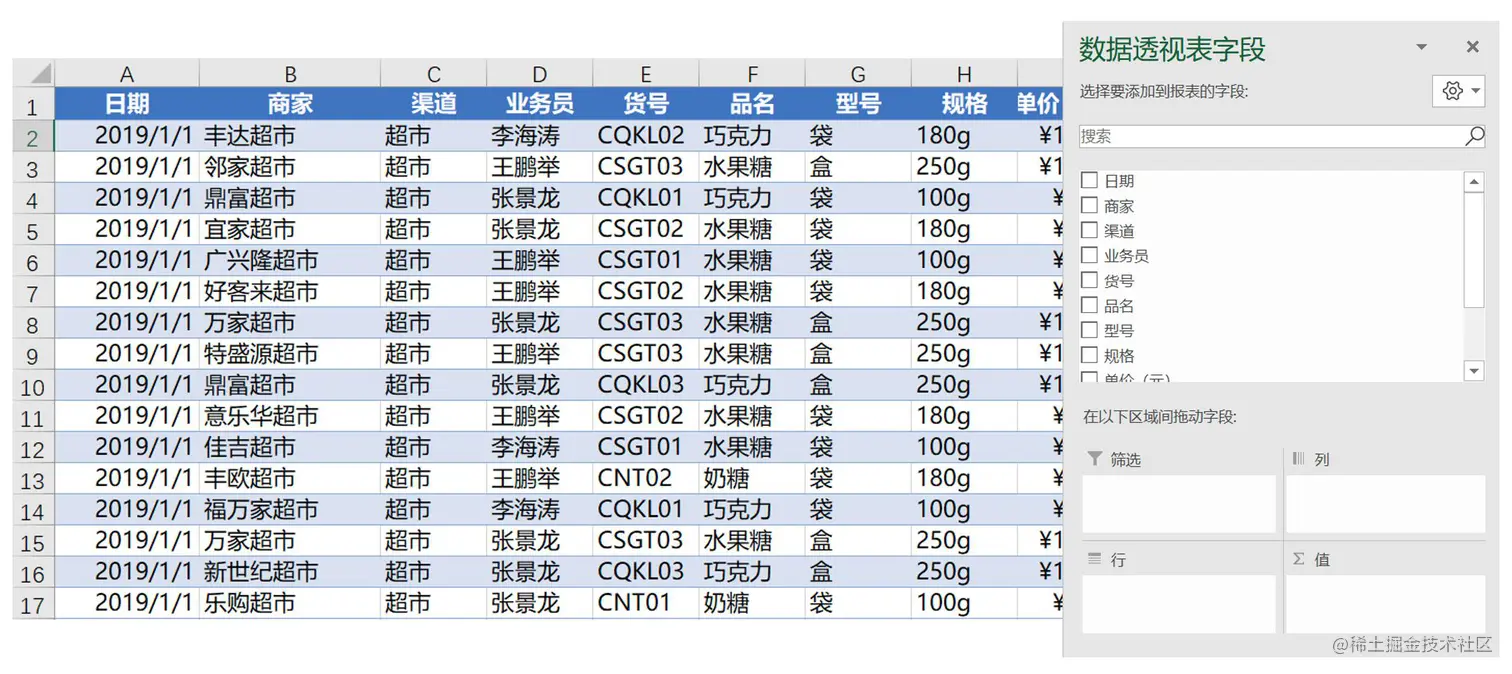Screen dimensions: 1512x674
Task: Select cell containing 佳吉超市
Action: click(290, 447)
